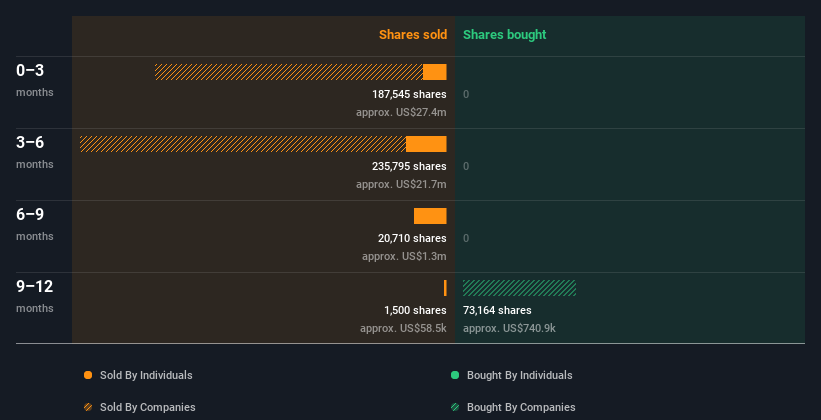The height and width of the screenshot is (420, 821).
Task: Toggle the Bought By Companies legend label
Action: [x=521, y=407]
